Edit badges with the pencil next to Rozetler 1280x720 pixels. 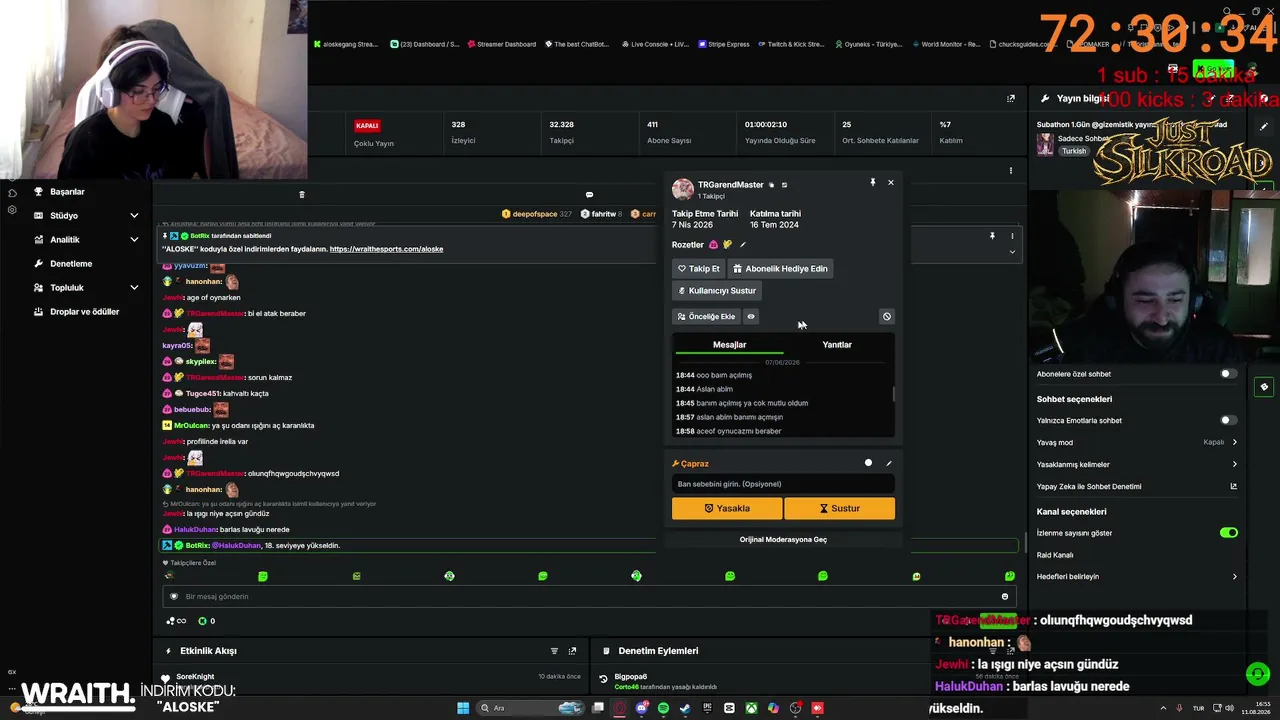[x=742, y=245]
